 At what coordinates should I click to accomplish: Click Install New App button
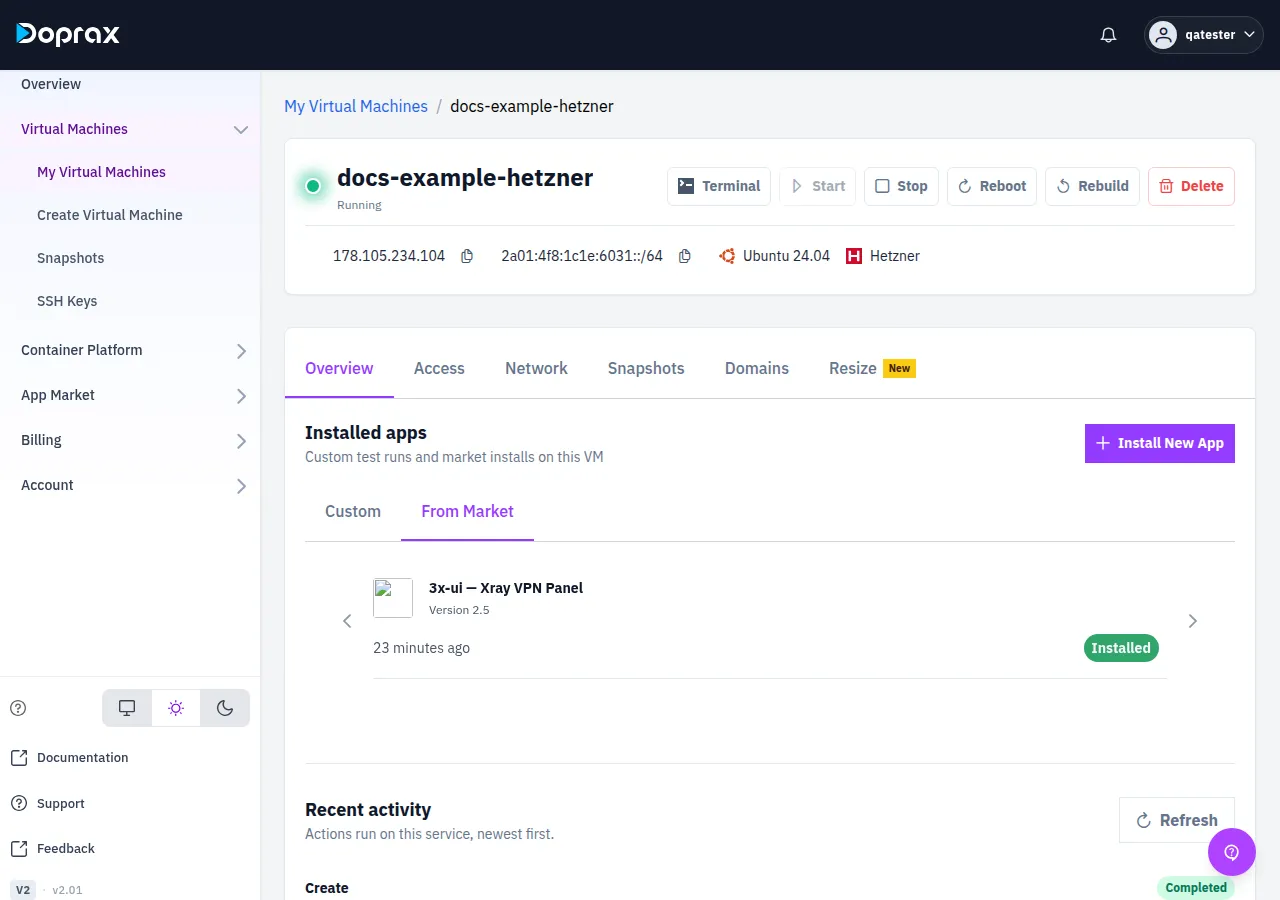point(1160,443)
